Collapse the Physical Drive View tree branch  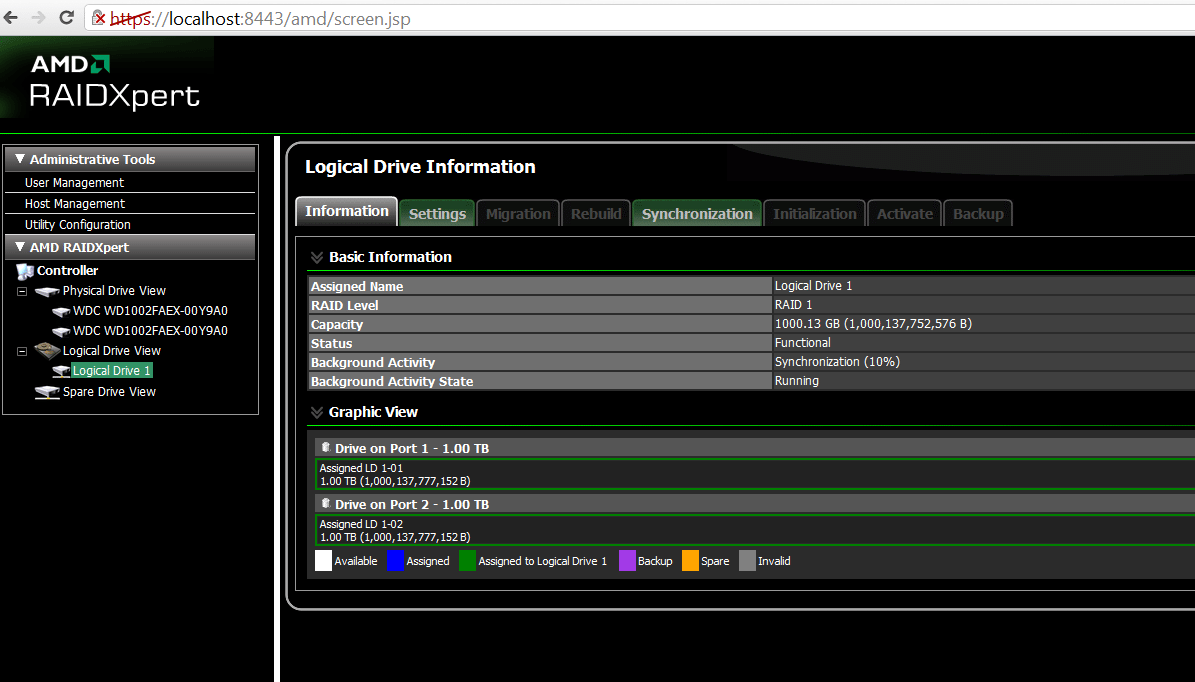[20, 290]
